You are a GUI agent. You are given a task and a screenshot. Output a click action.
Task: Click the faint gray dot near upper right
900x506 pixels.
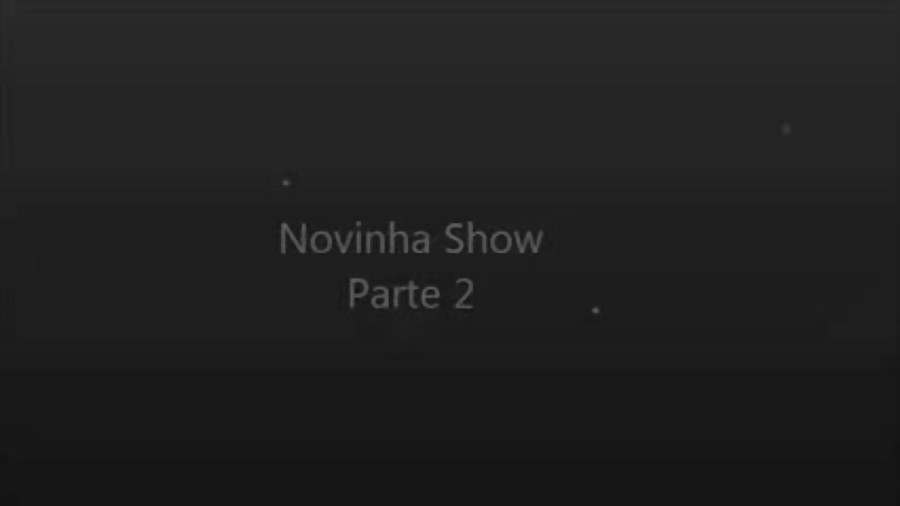(x=786, y=129)
